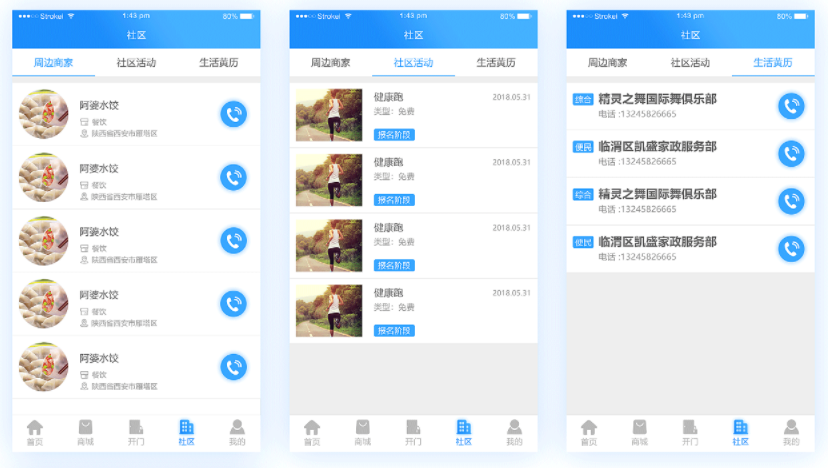Call the first 精灵之舞国际舞俱乐部 entry
Image resolution: width=828 pixels, height=468 pixels.
pos(791,106)
